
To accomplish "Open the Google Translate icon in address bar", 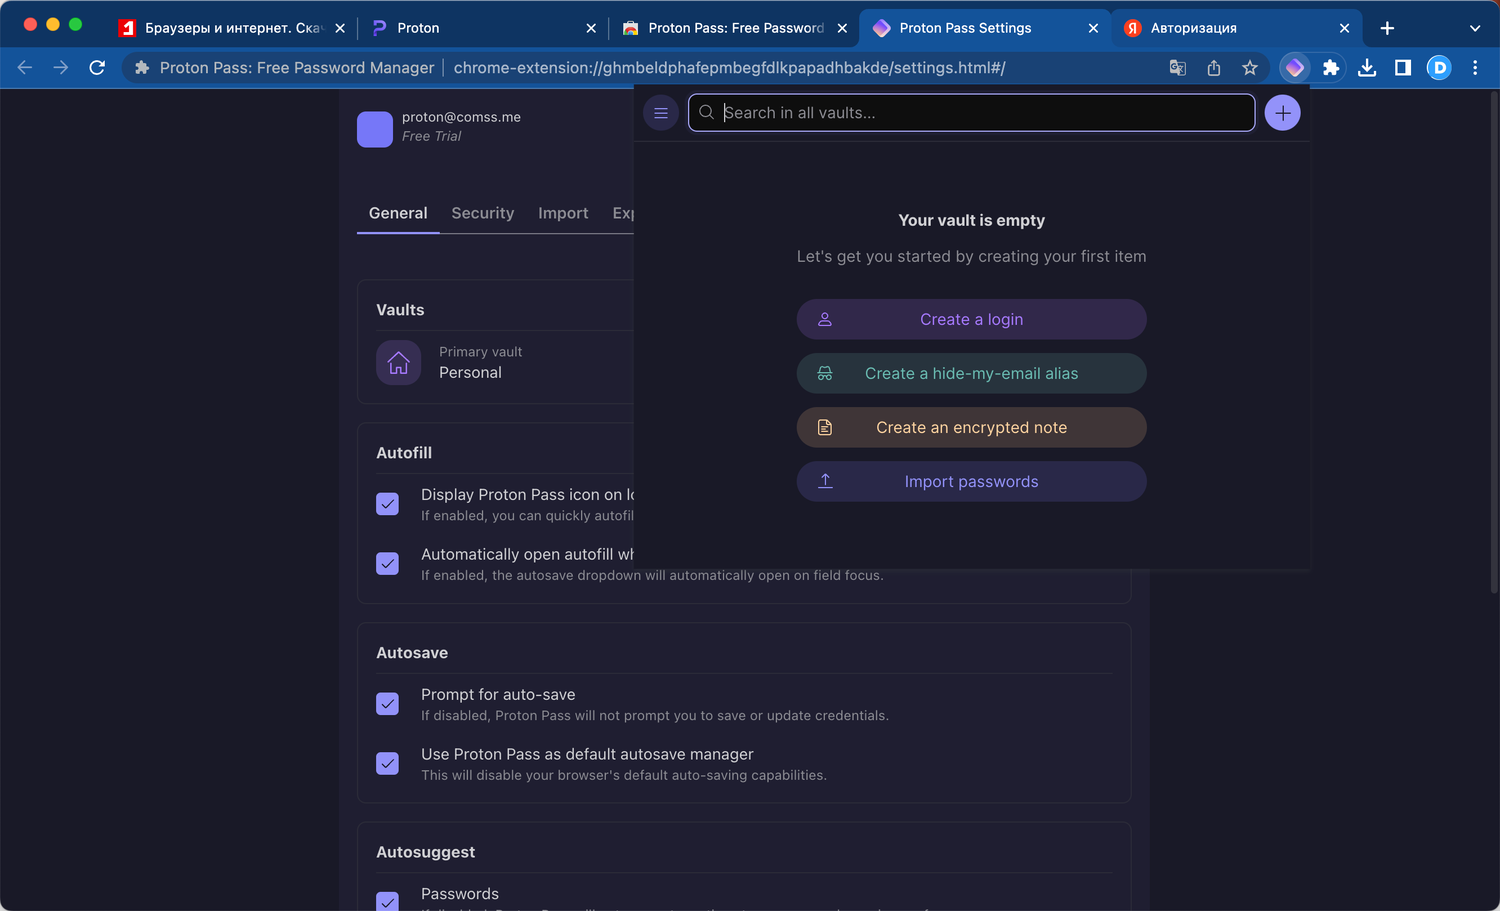I will (x=1178, y=68).
